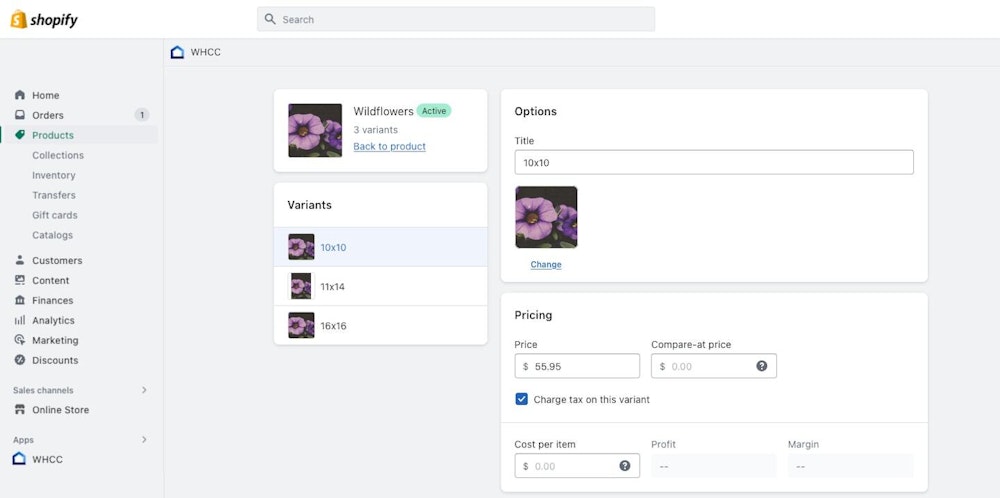Viewport: 1000px width, 498px height.
Task: Click the Analytics bar chart icon
Action: [20, 320]
